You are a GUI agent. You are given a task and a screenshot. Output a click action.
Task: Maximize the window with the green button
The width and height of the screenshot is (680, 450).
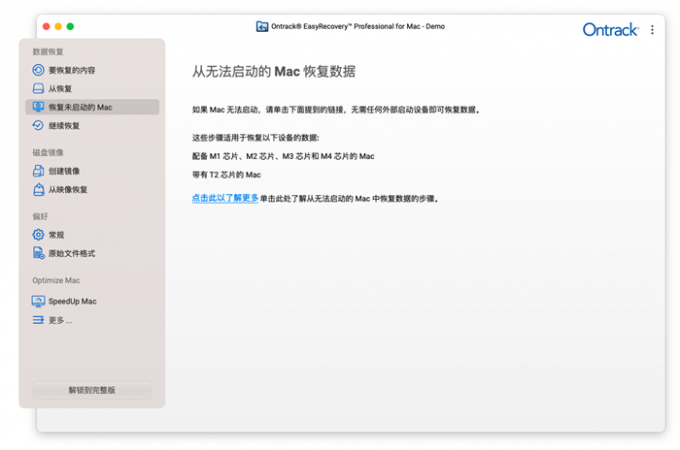(70, 26)
